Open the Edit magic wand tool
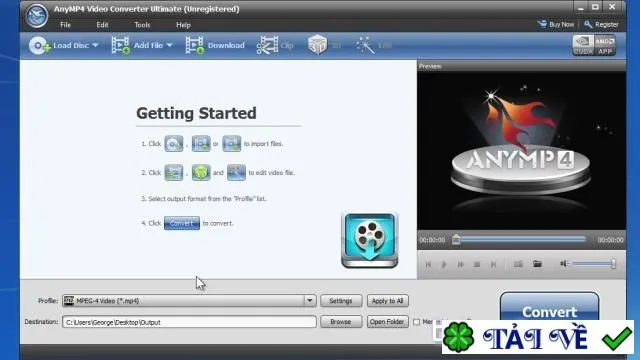 [x=365, y=45]
